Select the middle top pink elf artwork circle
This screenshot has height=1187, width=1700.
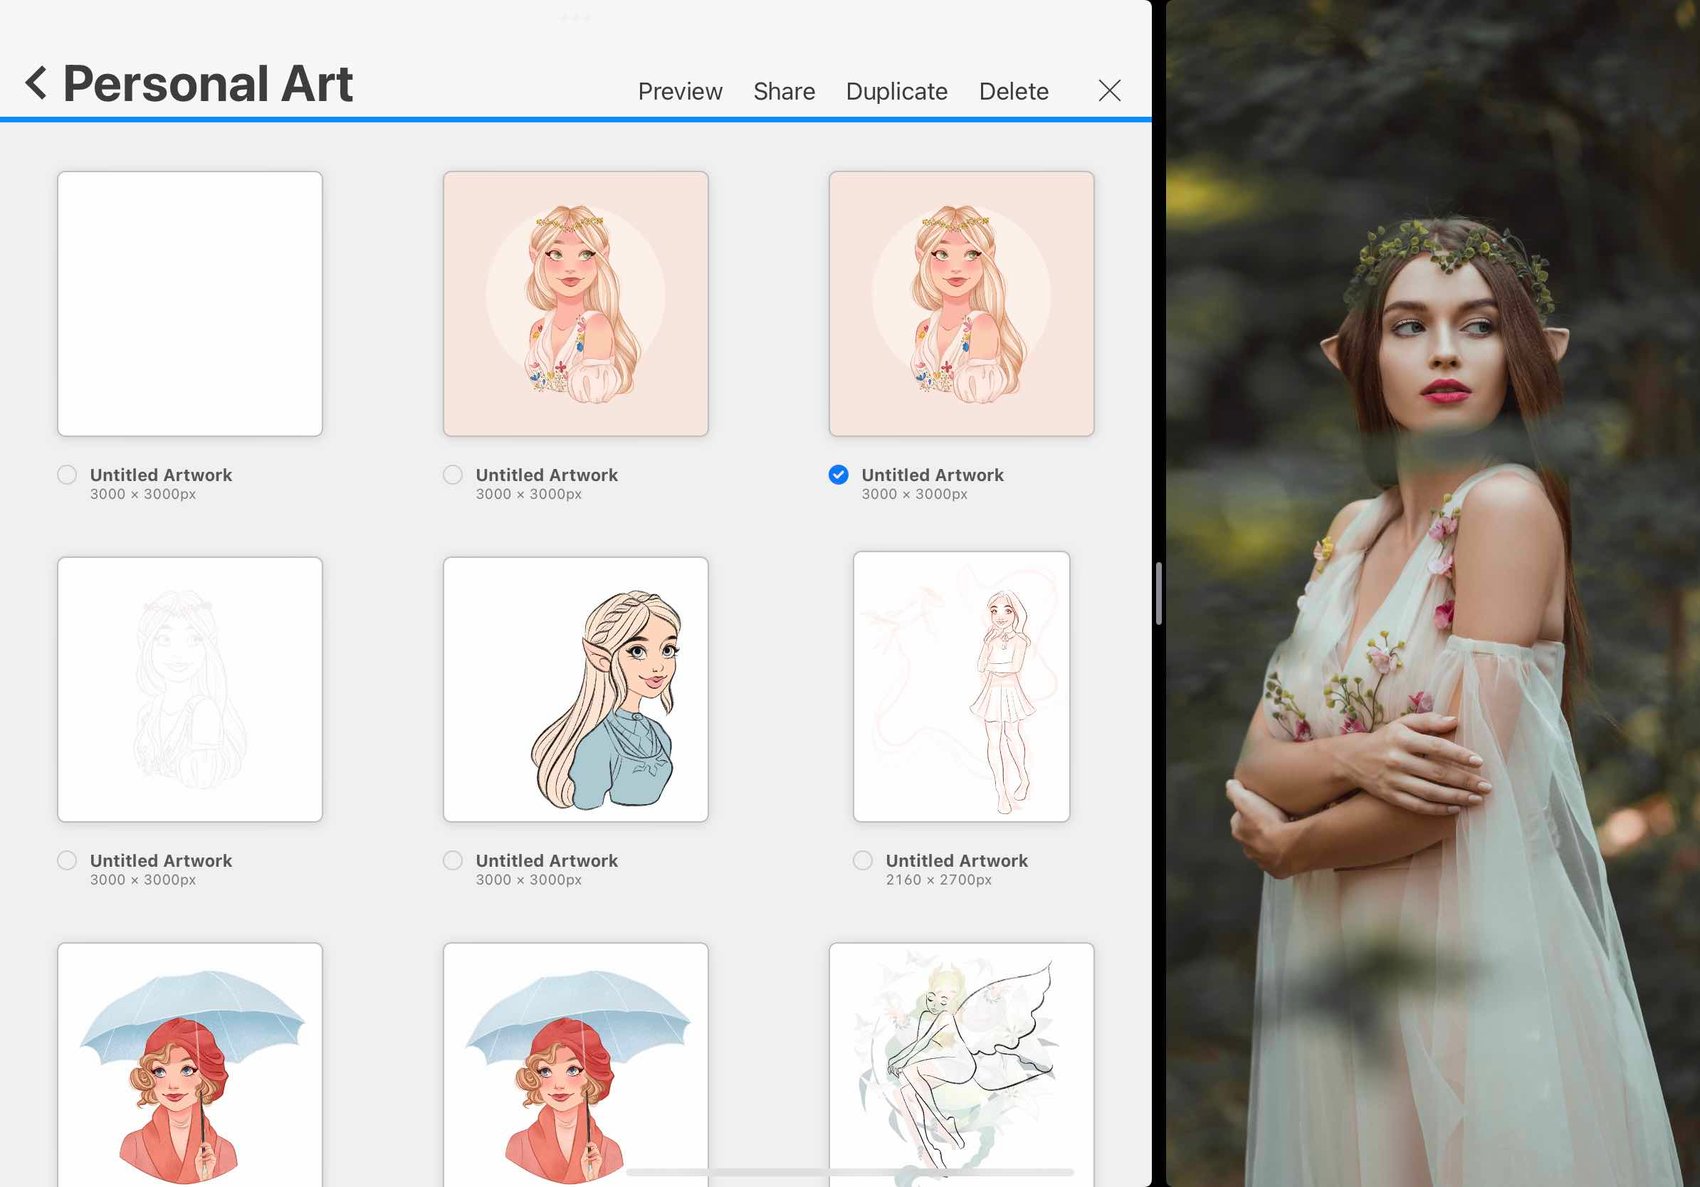(x=453, y=475)
